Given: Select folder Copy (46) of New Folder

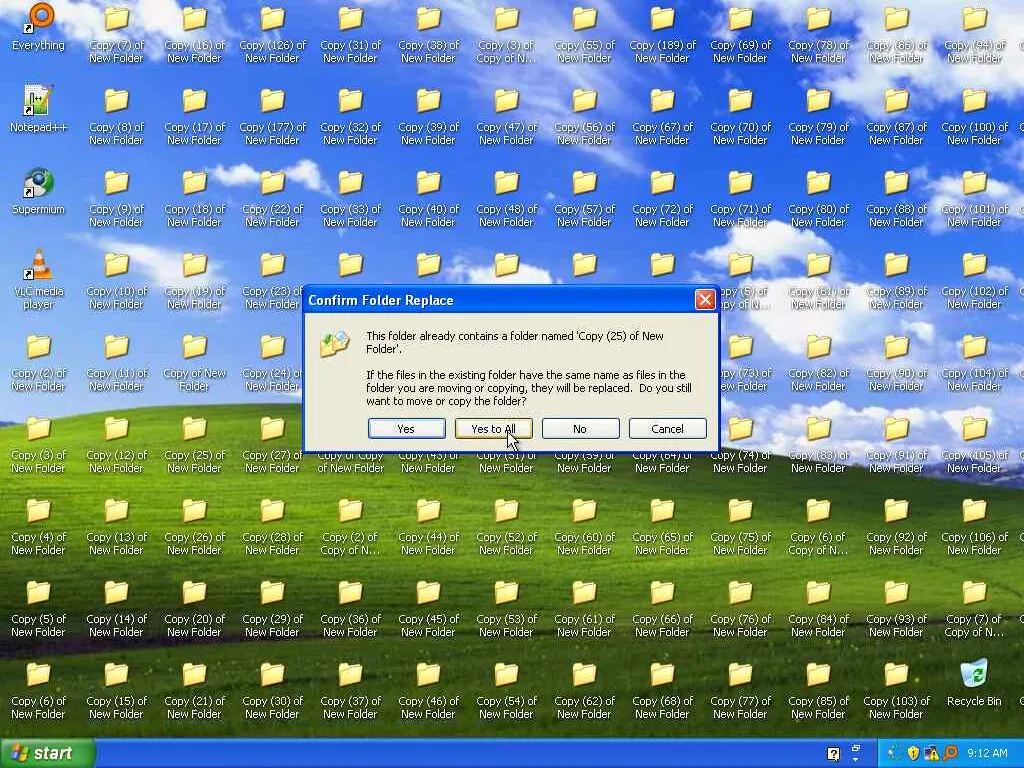Looking at the screenshot, I should pyautogui.click(x=428, y=691).
